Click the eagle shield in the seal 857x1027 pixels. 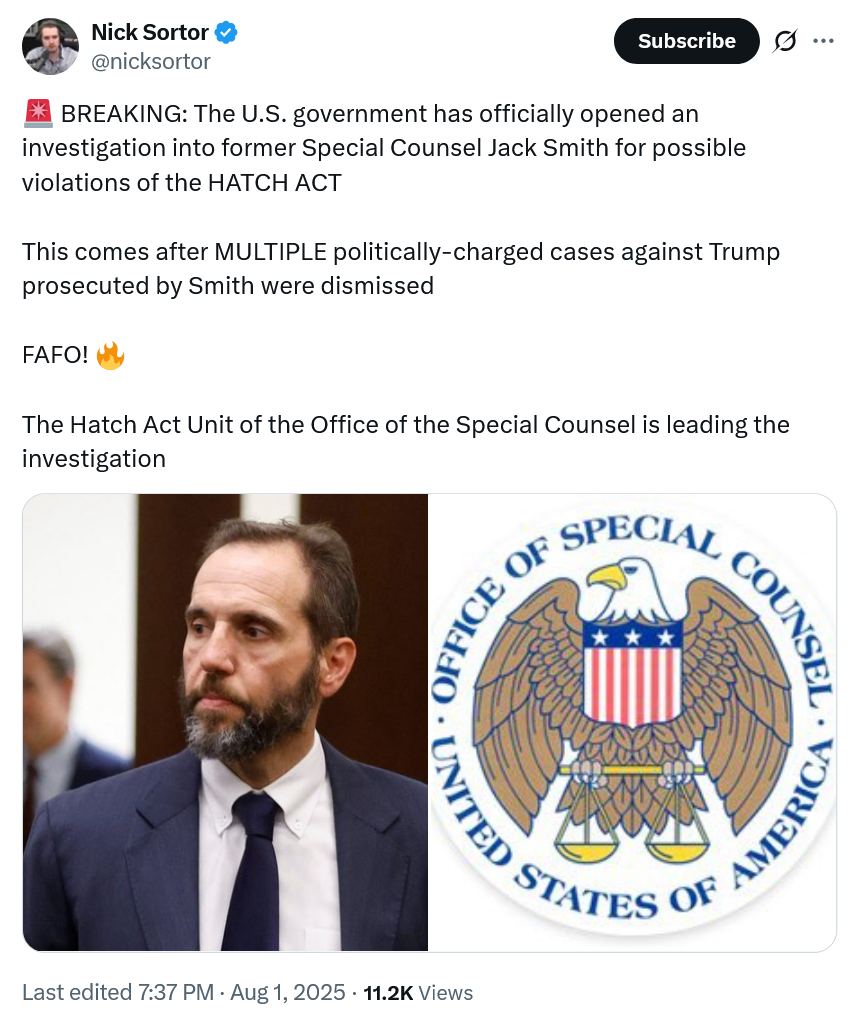(x=632, y=674)
